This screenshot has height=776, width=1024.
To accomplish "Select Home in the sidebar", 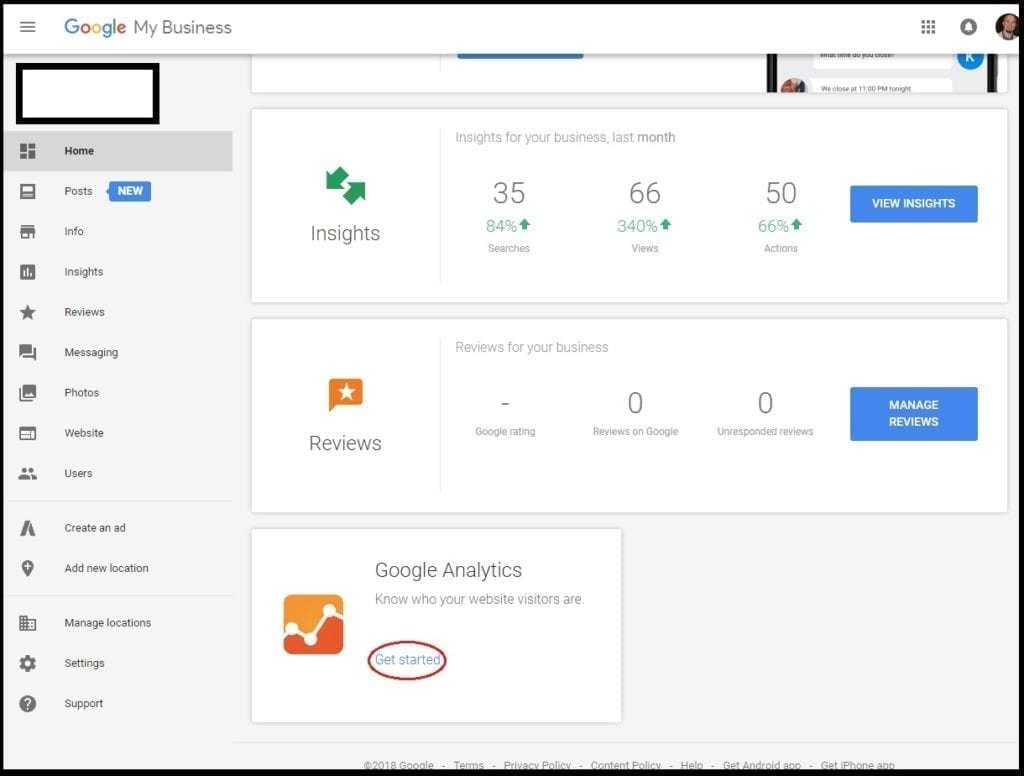I will click(118, 151).
